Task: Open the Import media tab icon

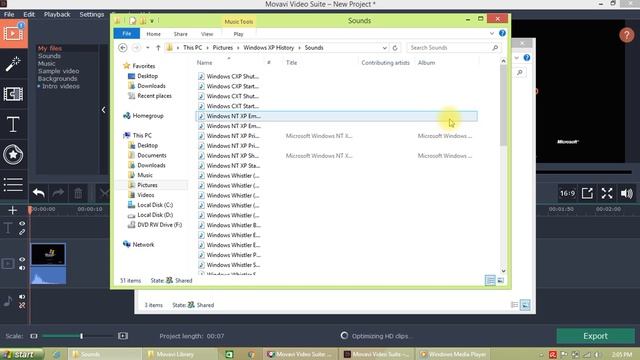Action: [13, 33]
